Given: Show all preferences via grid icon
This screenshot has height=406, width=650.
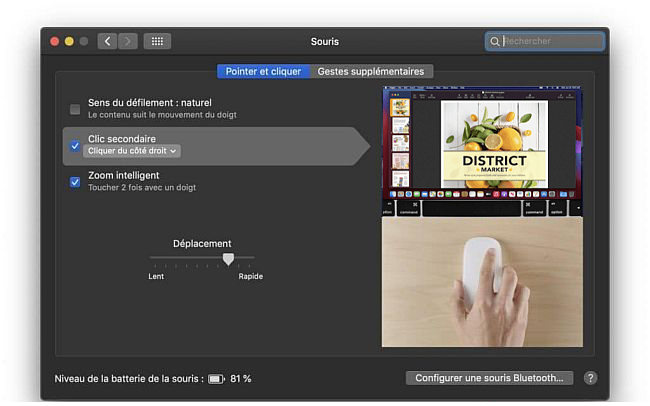Looking at the screenshot, I should point(157,41).
